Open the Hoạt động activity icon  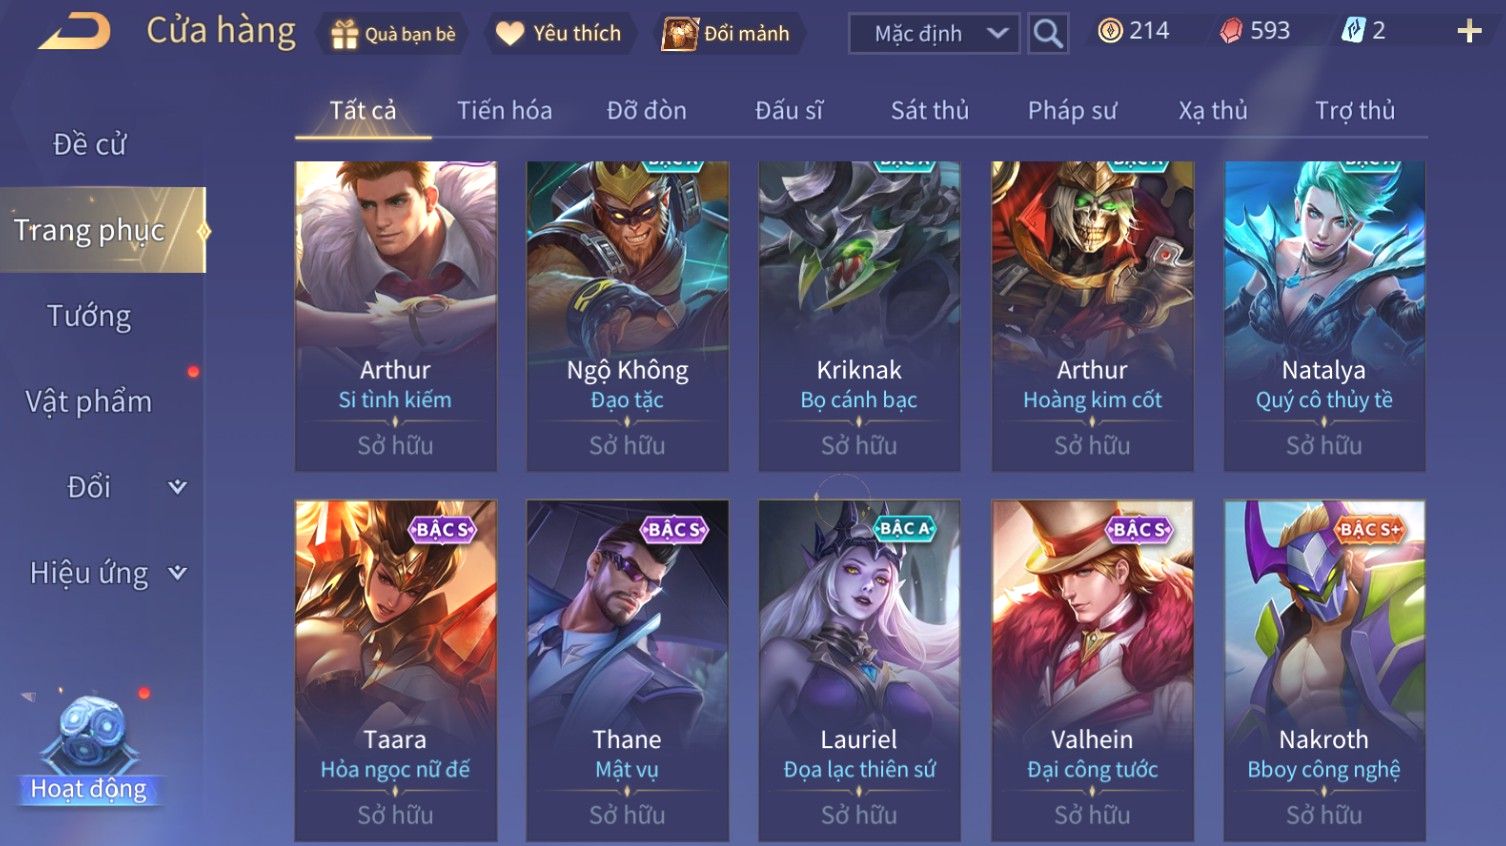tap(89, 750)
